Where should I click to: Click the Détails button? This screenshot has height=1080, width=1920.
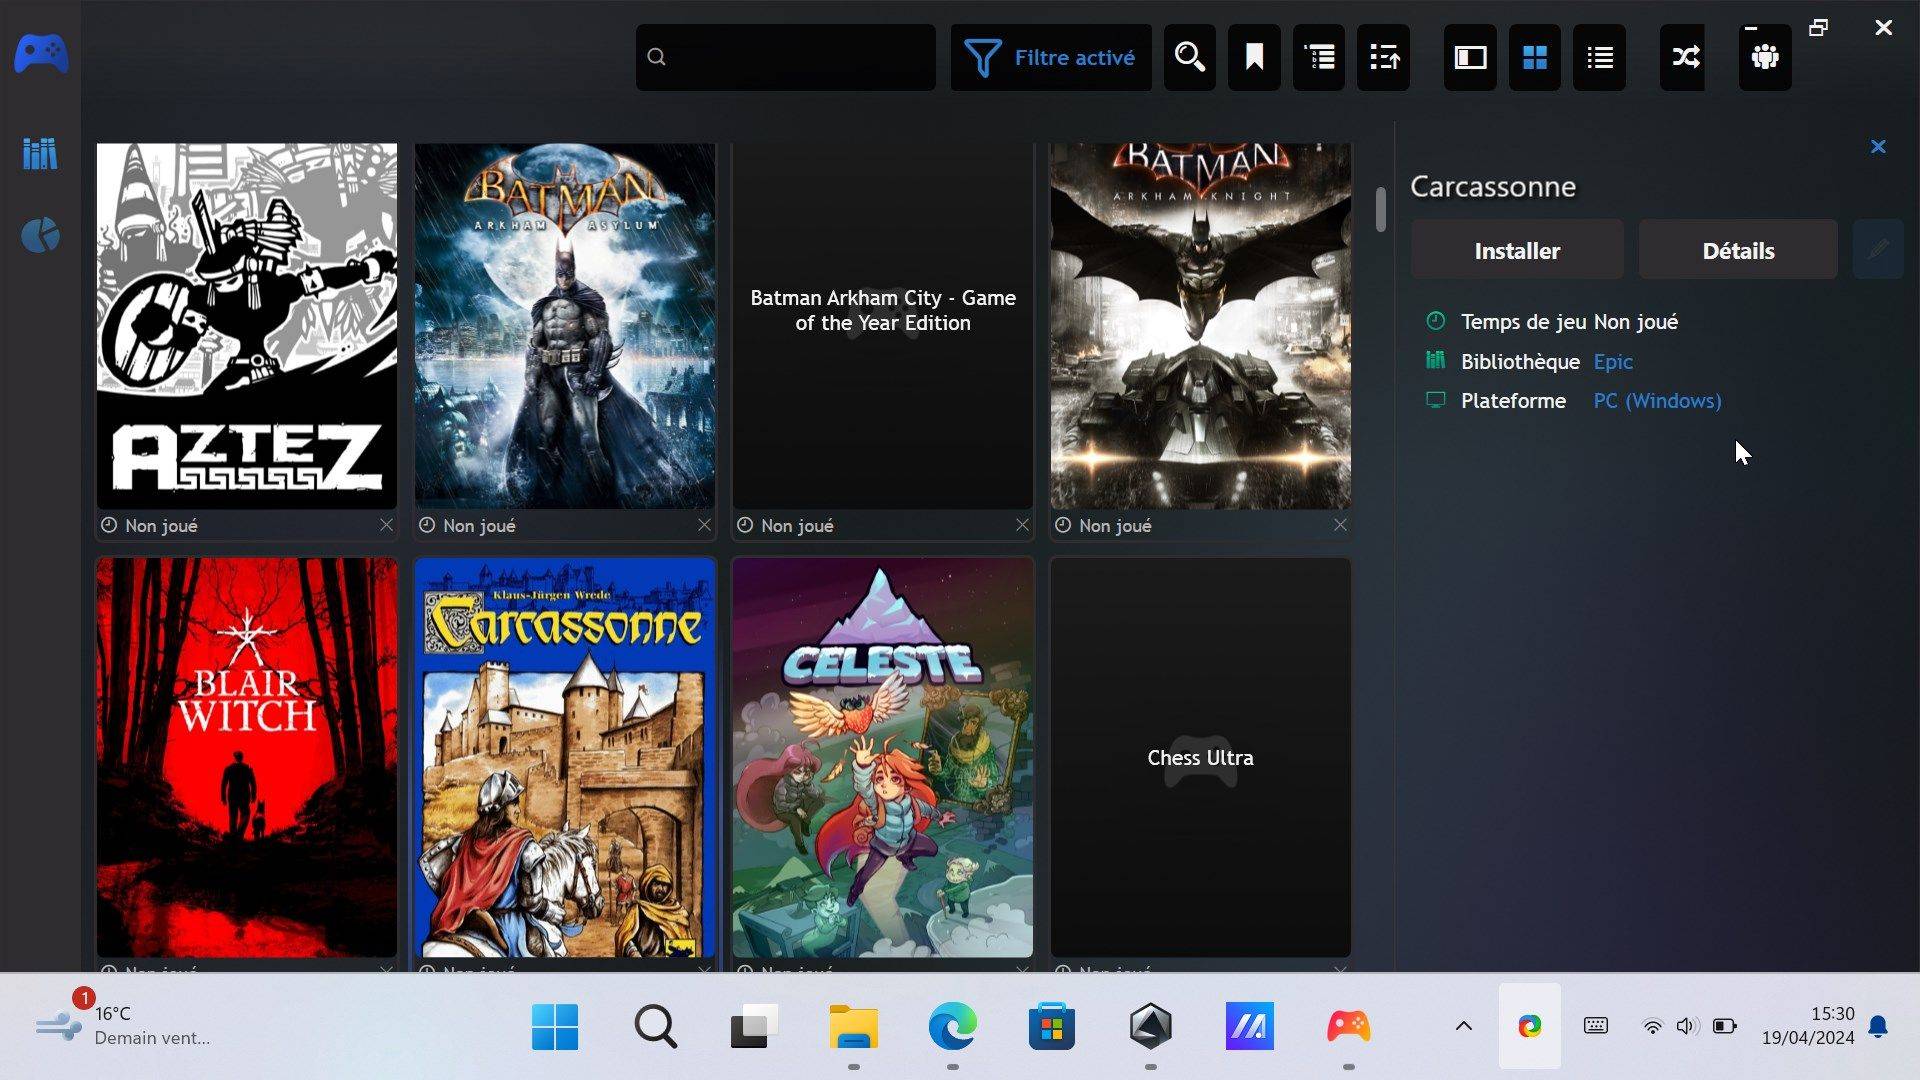[x=1738, y=250]
